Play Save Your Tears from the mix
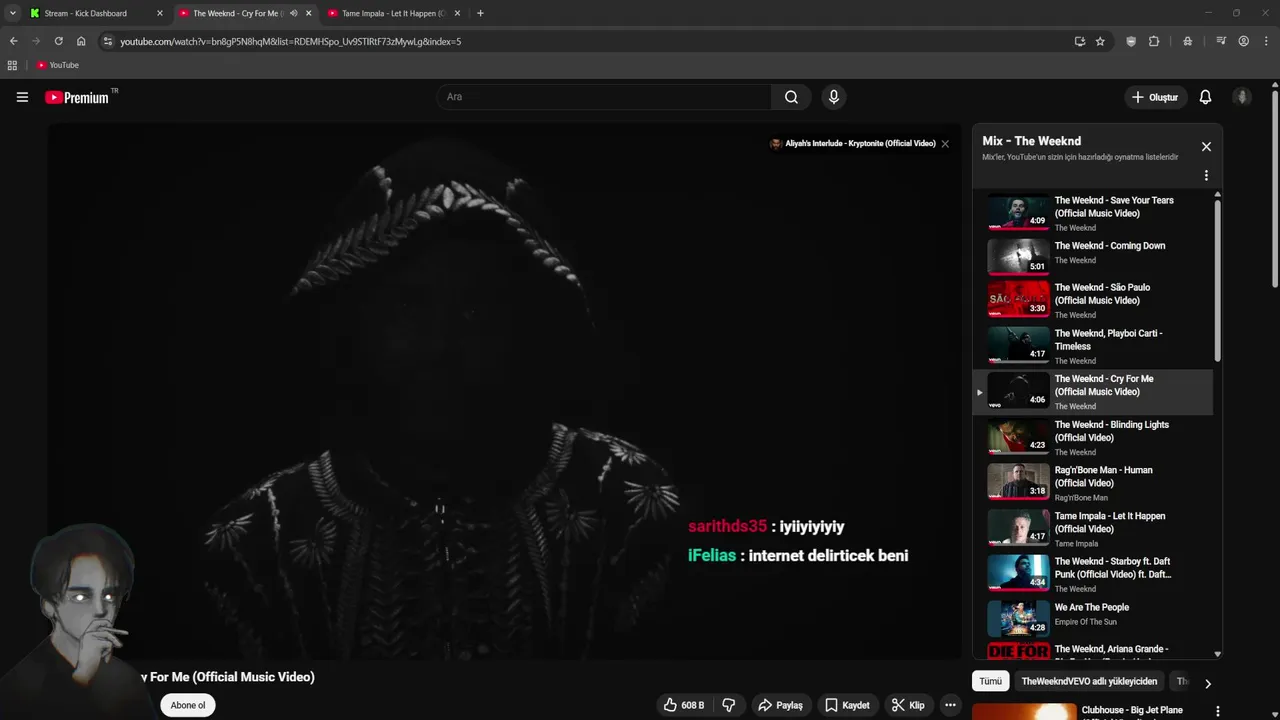The image size is (1280, 720). coord(1094,213)
